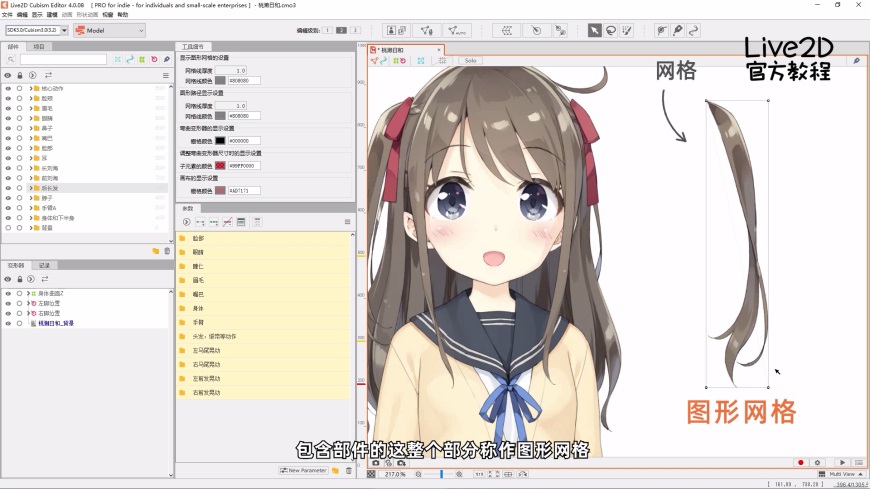Expand the 前刘海 folder
Image resolution: width=870 pixels, height=489 pixels.
point(31,178)
